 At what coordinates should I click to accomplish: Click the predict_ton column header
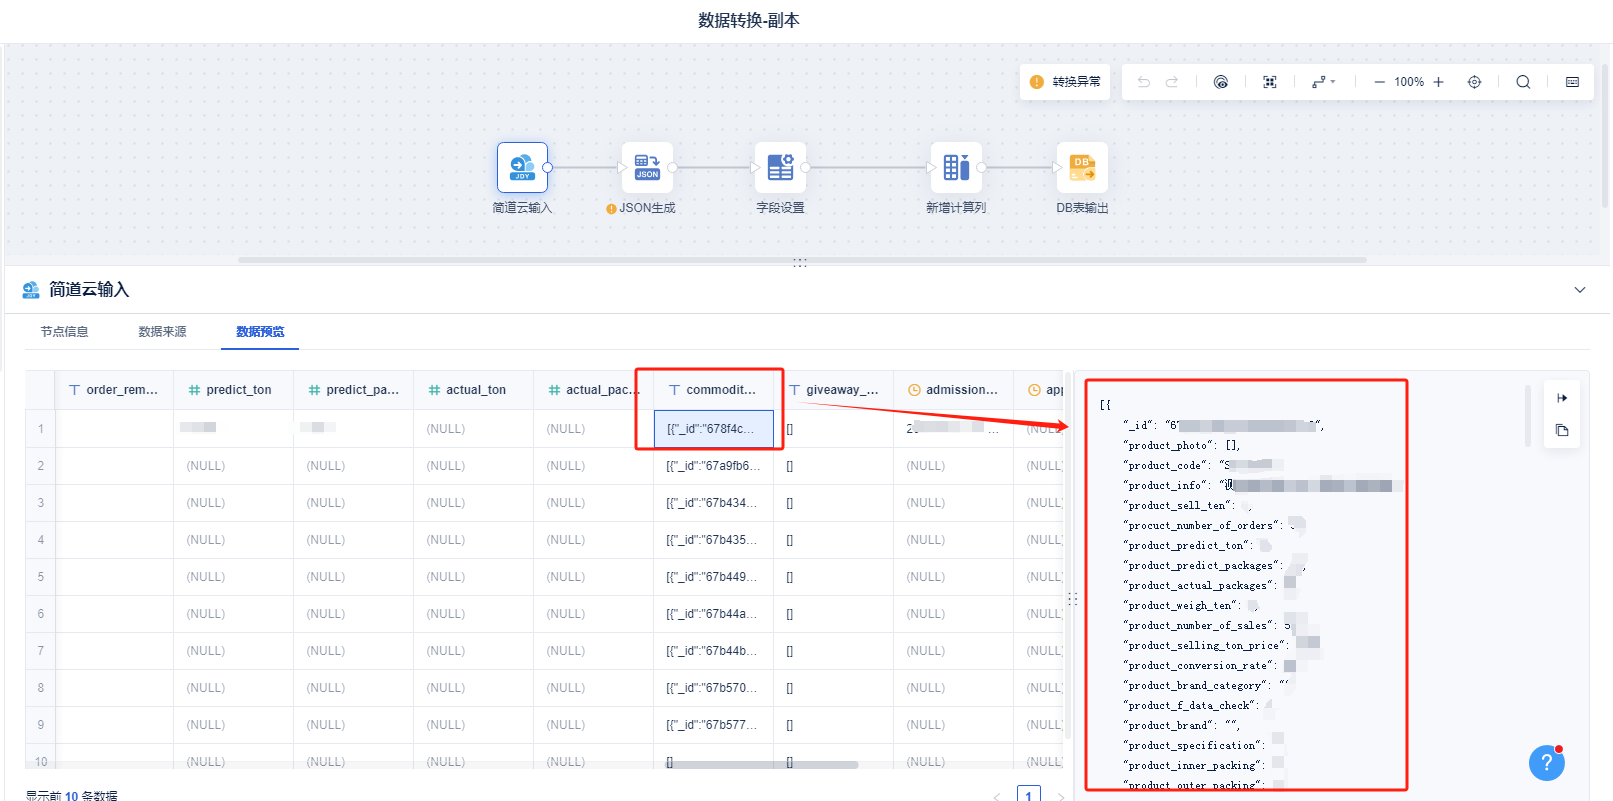(x=233, y=390)
